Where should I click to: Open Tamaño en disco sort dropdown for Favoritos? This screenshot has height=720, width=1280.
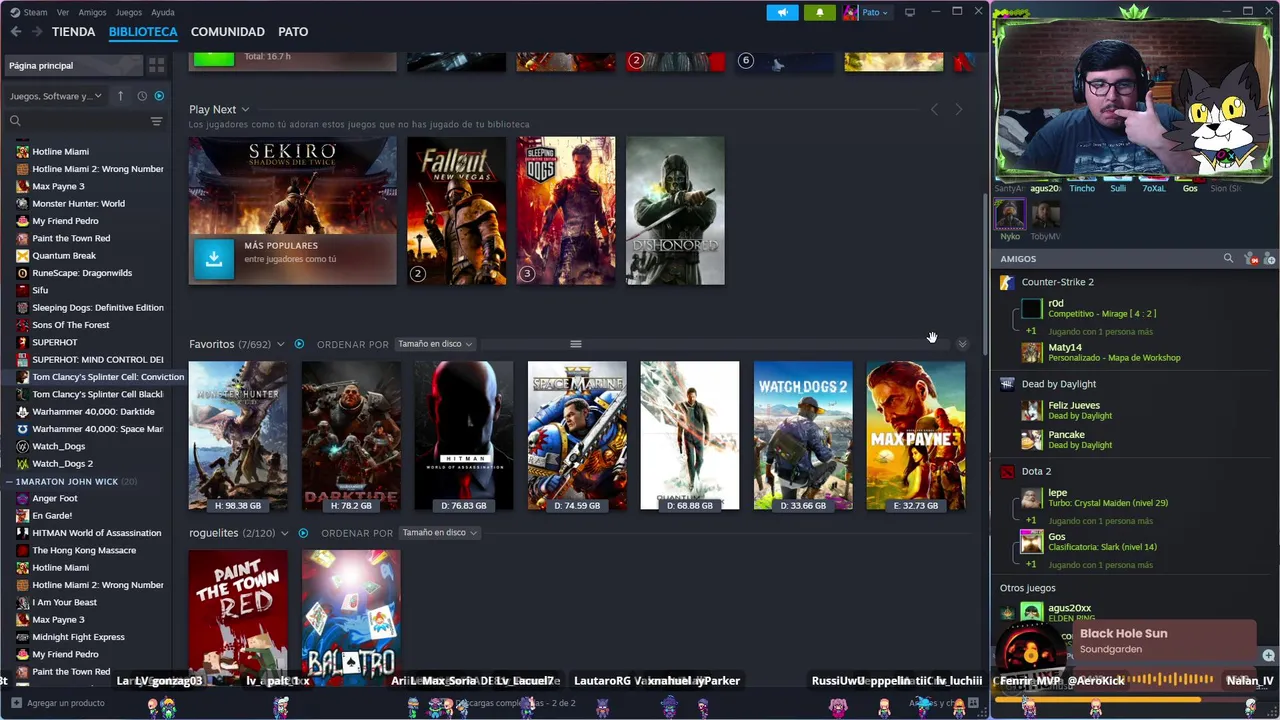click(x=435, y=344)
